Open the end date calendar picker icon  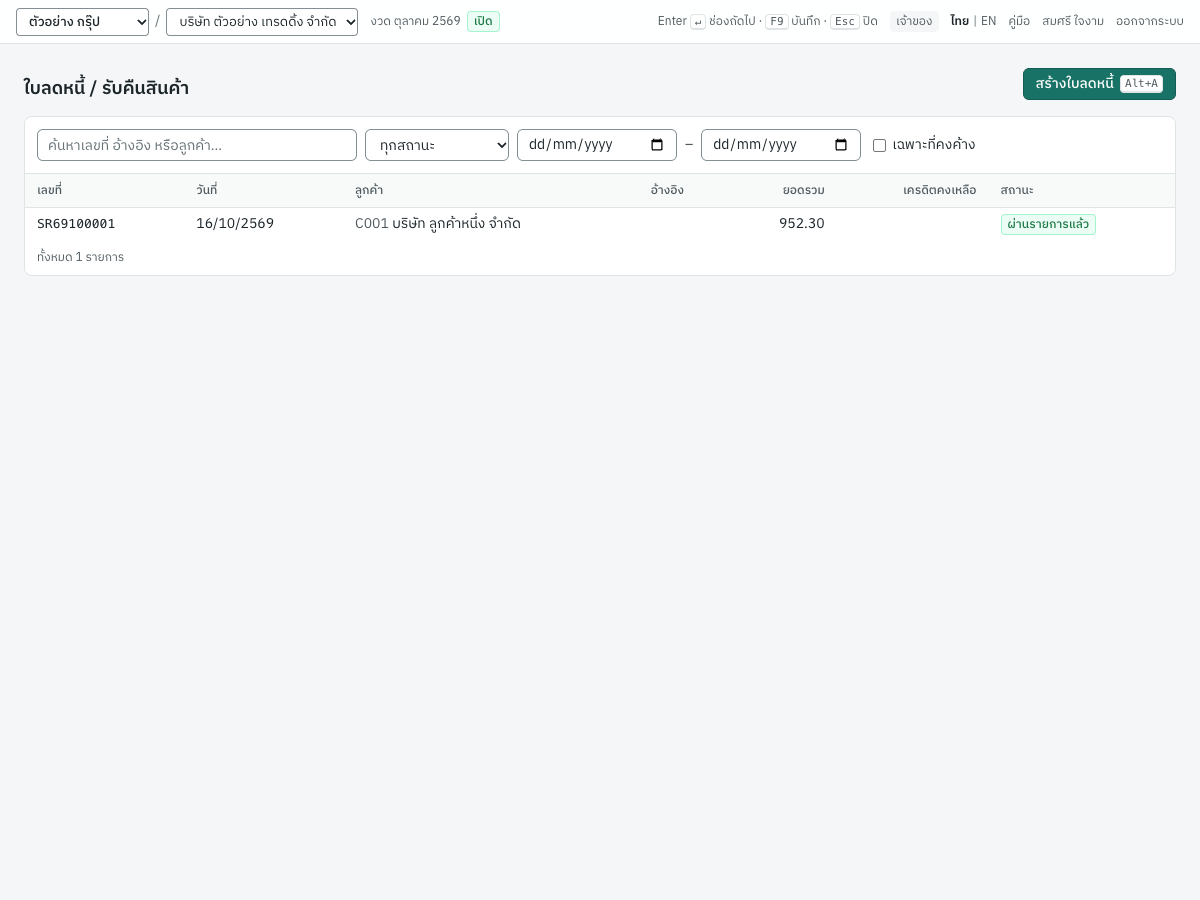(x=841, y=145)
